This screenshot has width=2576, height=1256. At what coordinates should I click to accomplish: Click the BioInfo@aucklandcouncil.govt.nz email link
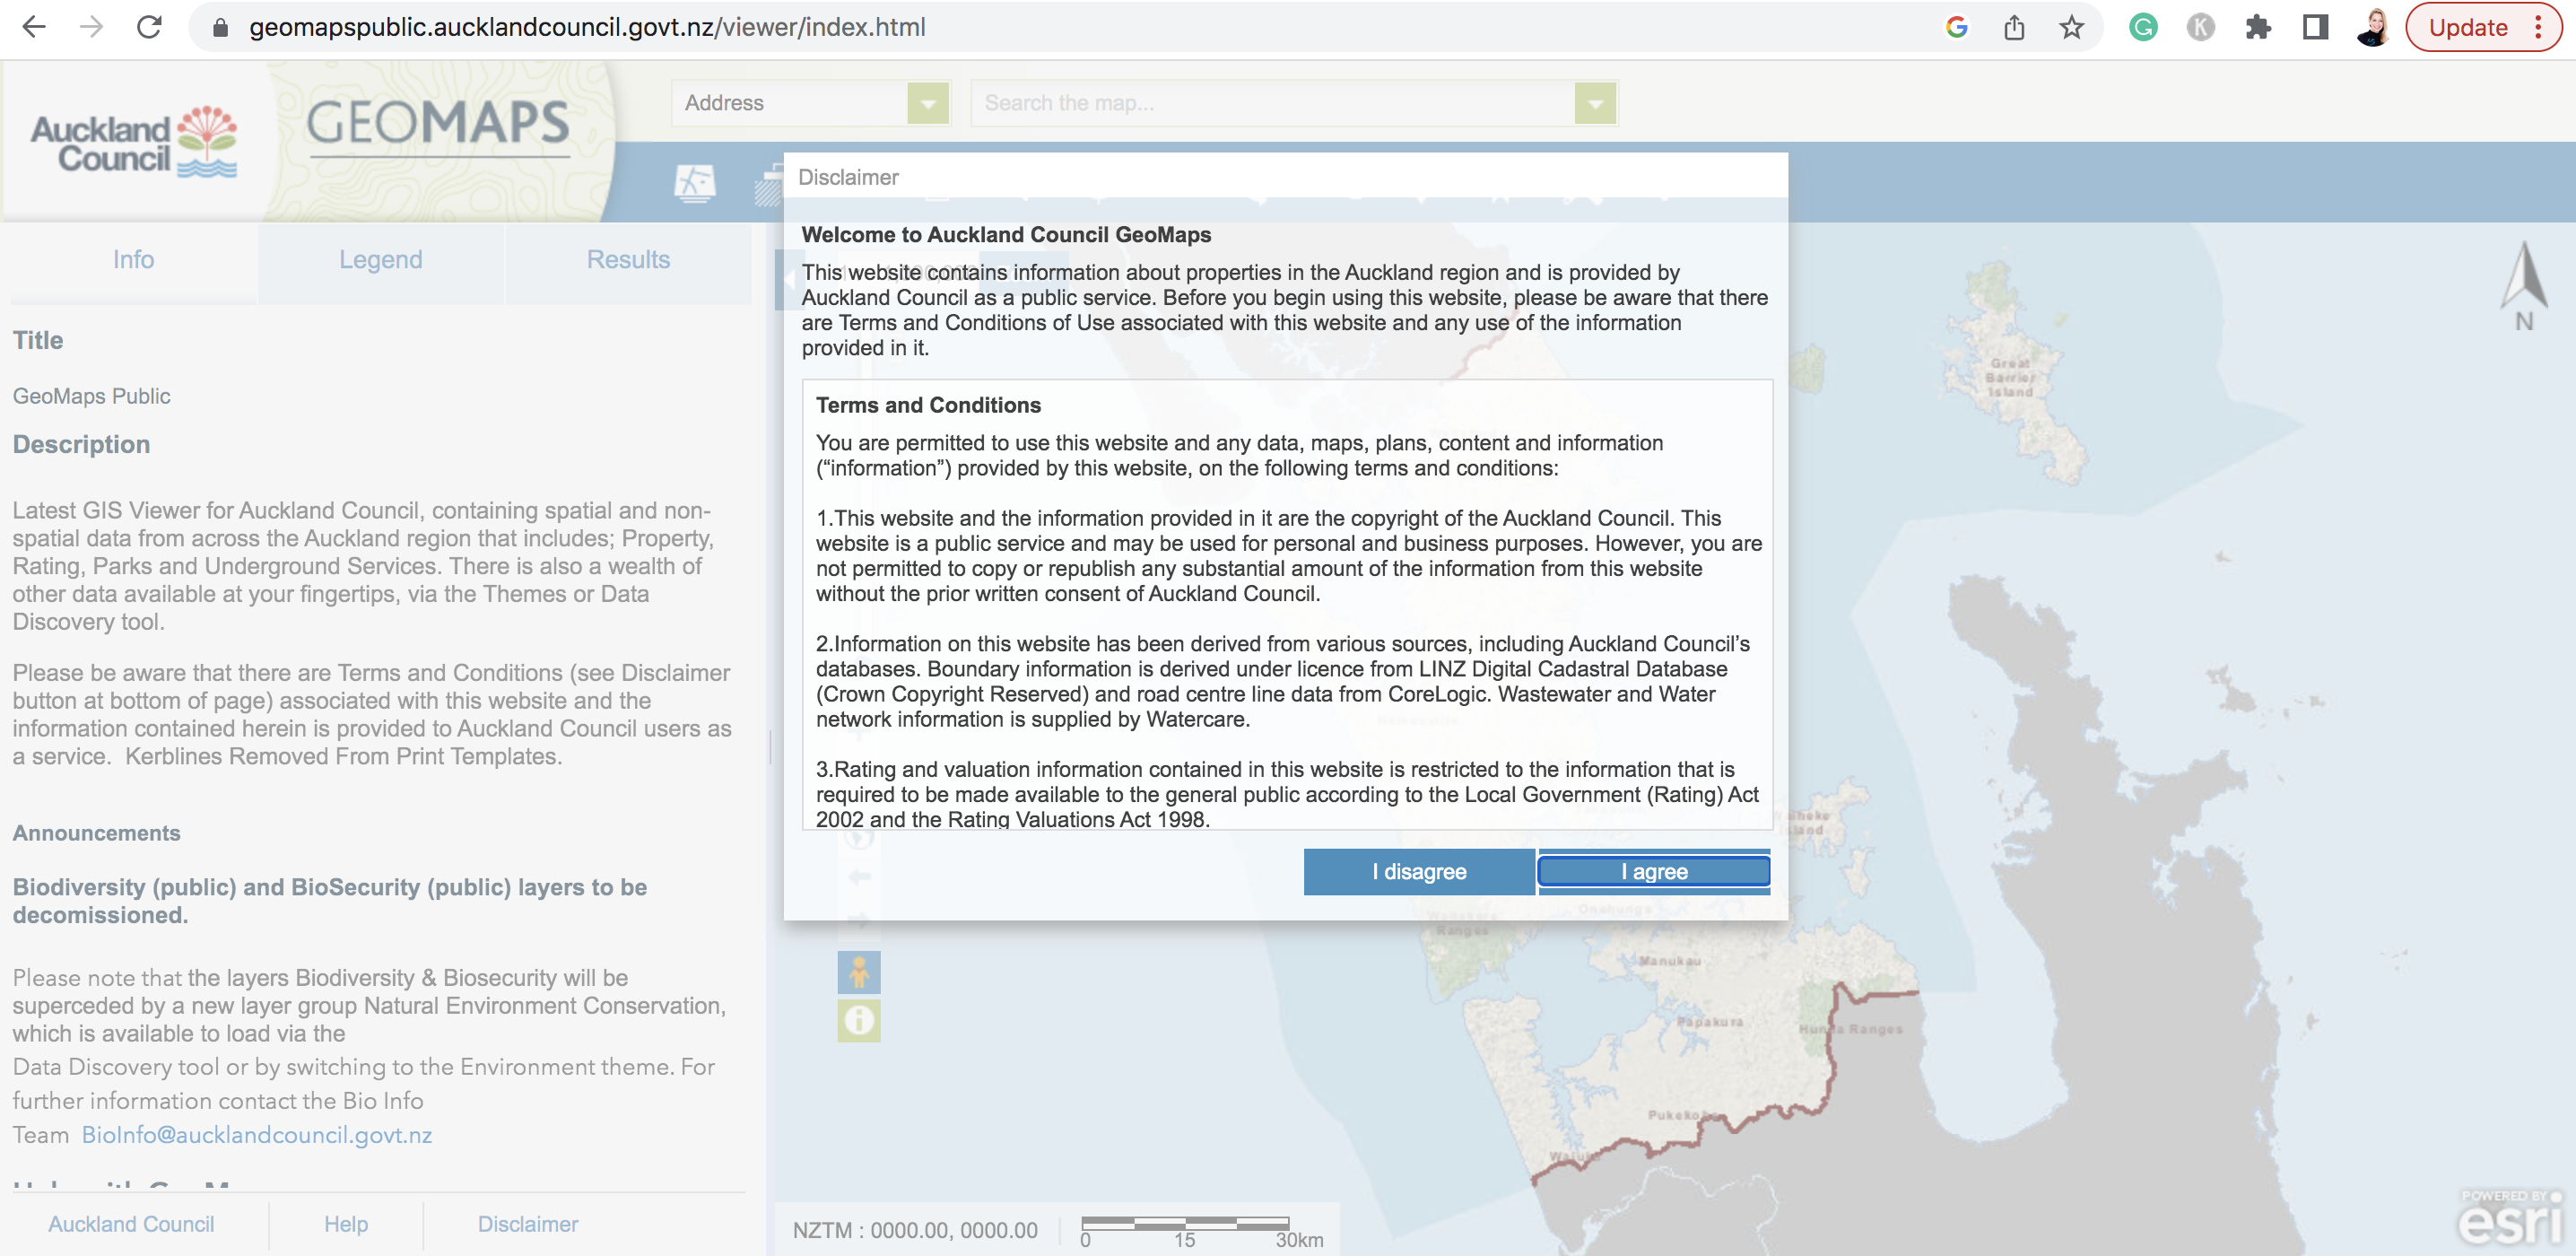pyautogui.click(x=257, y=1135)
